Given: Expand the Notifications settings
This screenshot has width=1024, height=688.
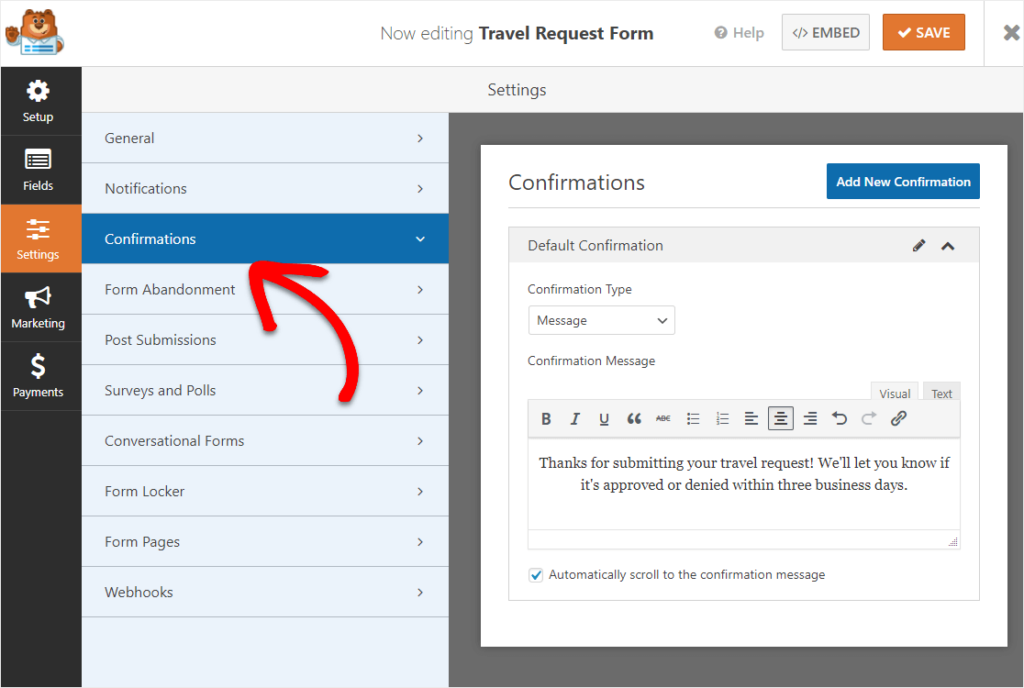Looking at the screenshot, I should tap(264, 188).
